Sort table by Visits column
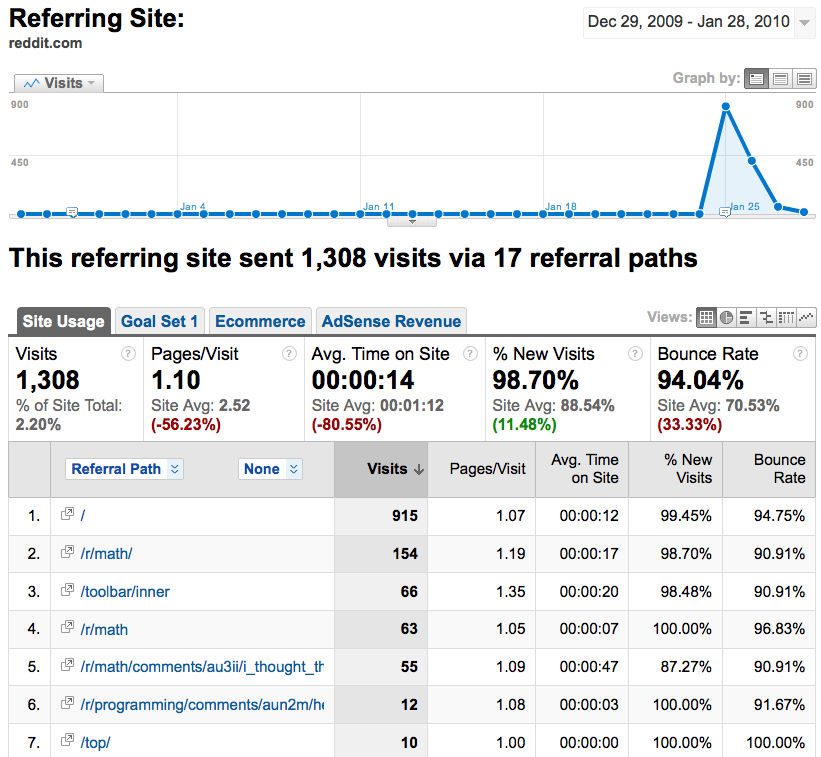Screen dimensions: 821x757 381,469
